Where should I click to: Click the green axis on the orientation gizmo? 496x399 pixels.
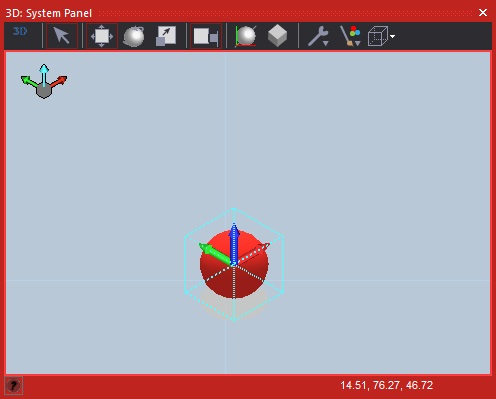28,81
